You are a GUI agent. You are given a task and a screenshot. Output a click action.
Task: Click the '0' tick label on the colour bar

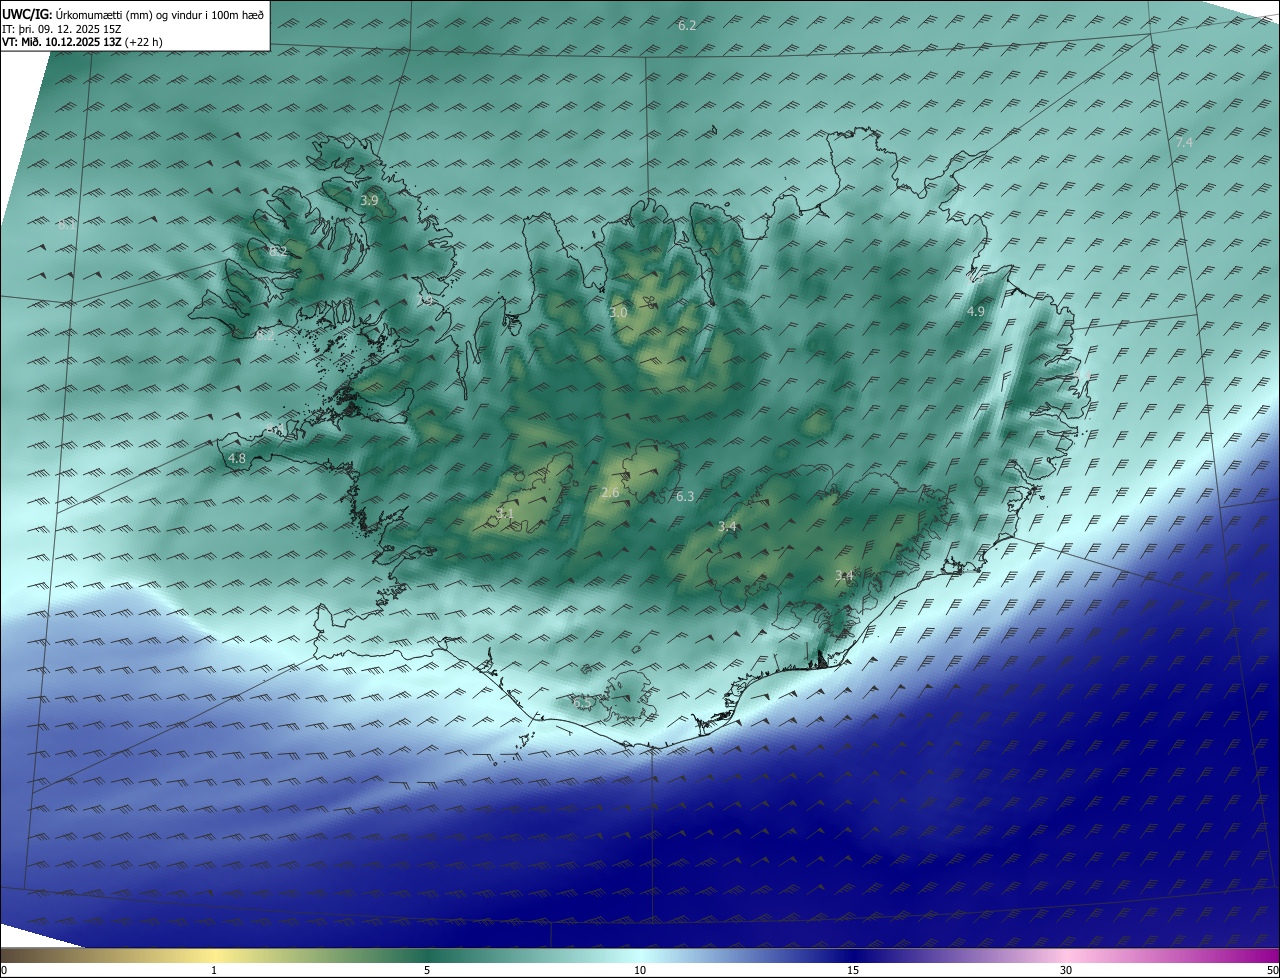pyautogui.click(x=4, y=970)
